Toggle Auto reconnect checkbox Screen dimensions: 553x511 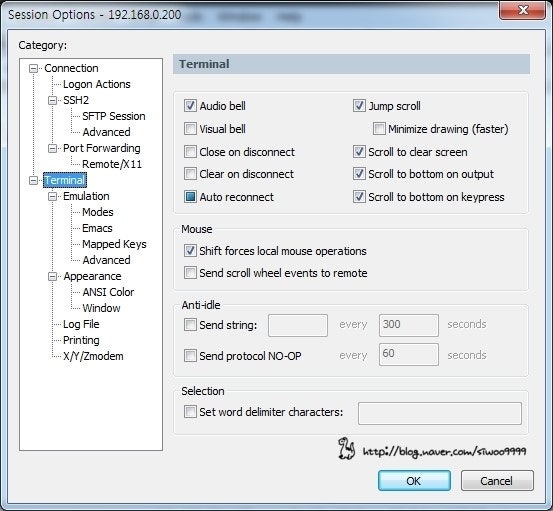point(190,197)
